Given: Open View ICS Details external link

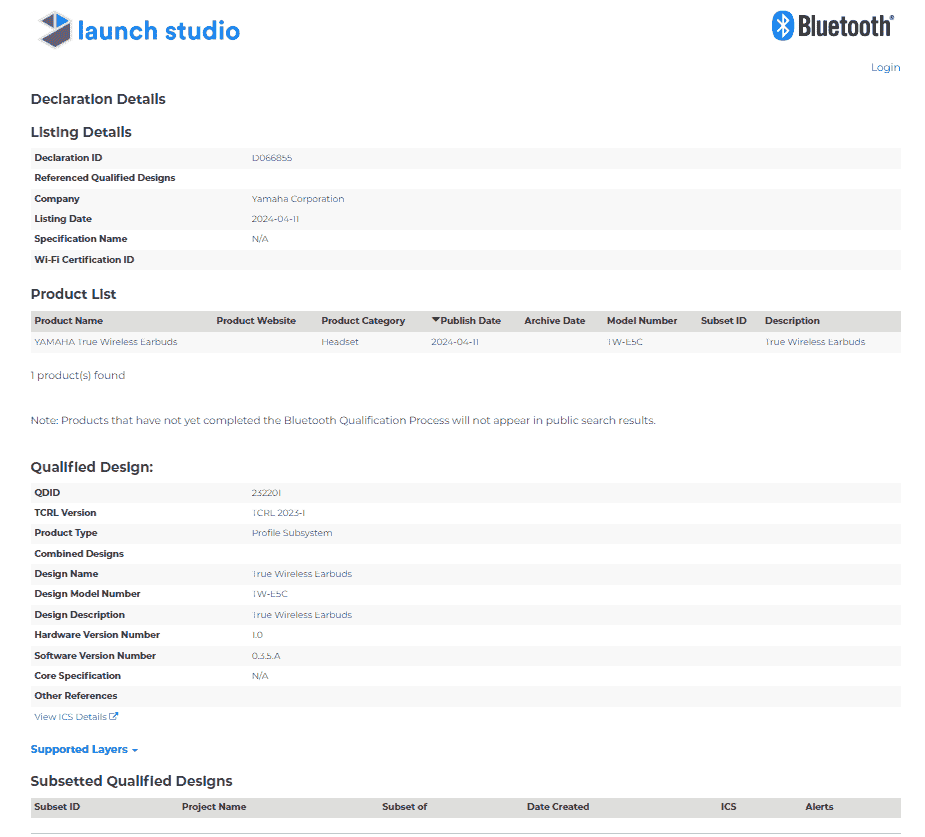Looking at the screenshot, I should coord(76,717).
